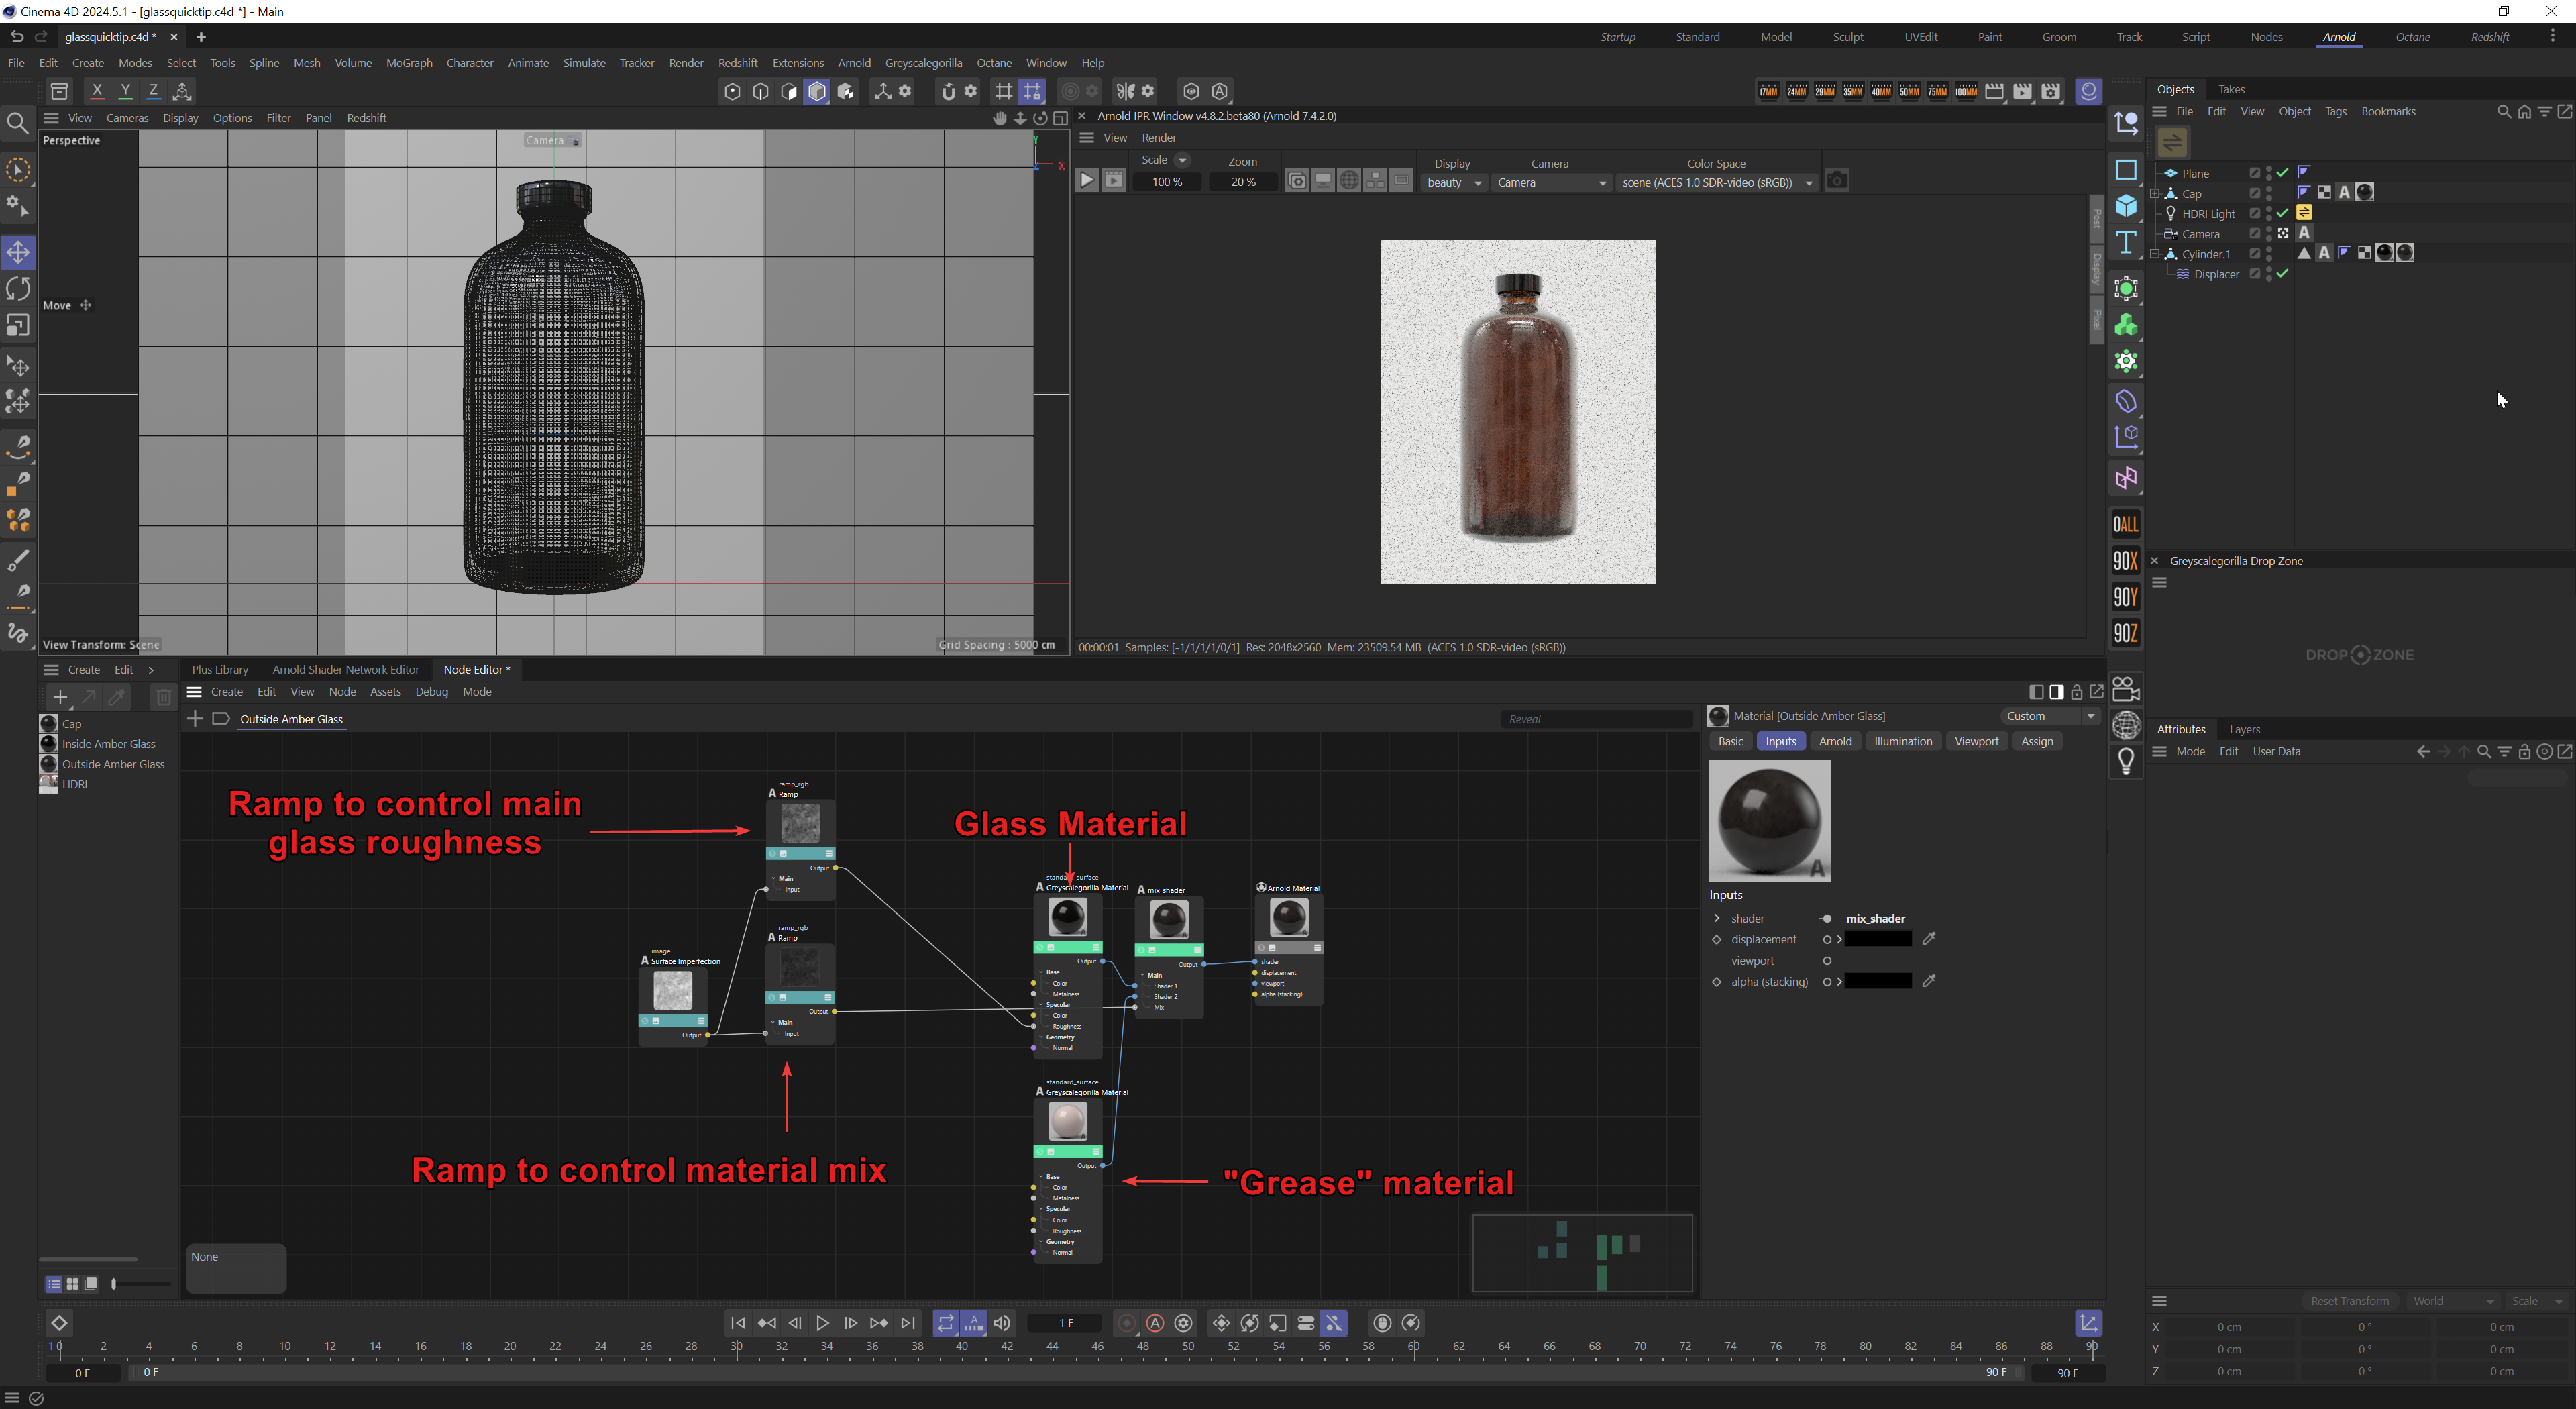Expand the shader input row
The width and height of the screenshot is (2576, 1409).
click(x=1717, y=918)
